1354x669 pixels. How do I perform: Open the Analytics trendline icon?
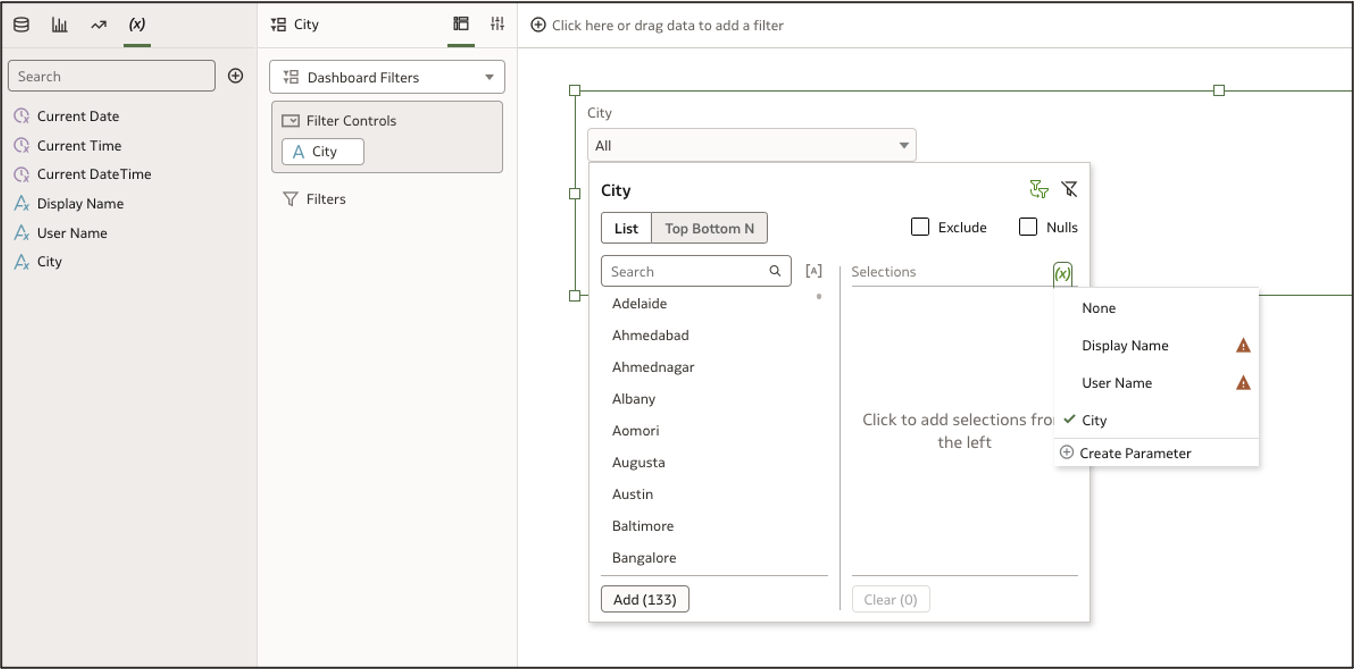98,24
